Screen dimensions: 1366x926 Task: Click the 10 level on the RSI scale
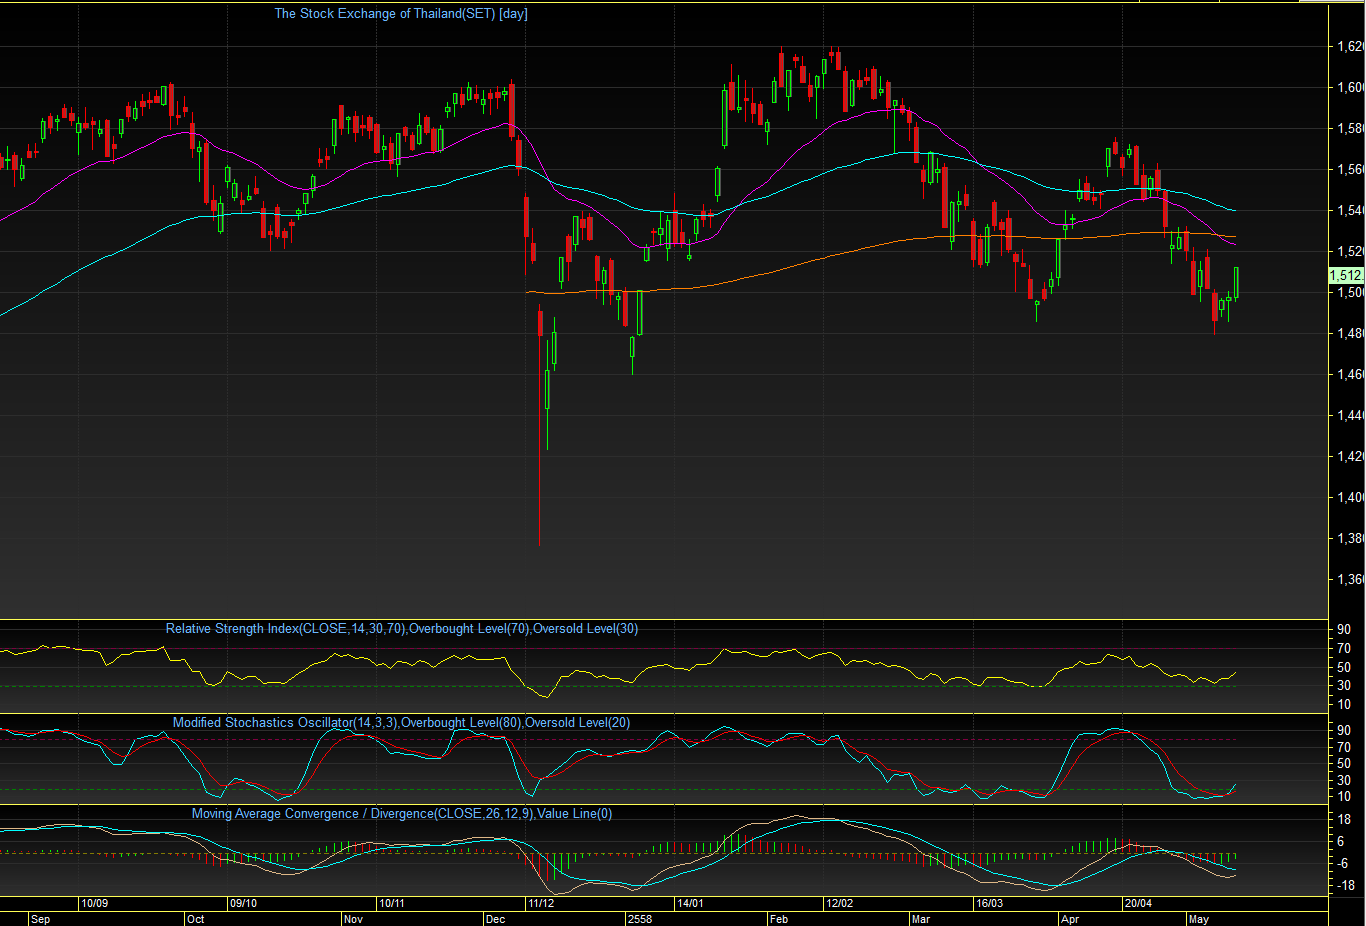pyautogui.click(x=1344, y=705)
